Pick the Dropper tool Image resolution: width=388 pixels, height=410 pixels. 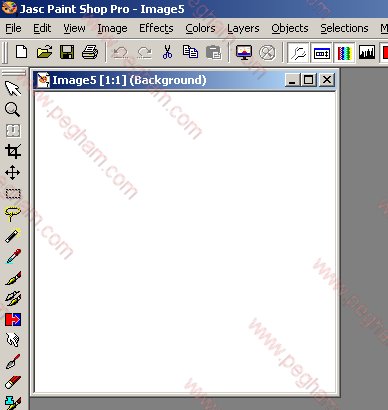13,256
